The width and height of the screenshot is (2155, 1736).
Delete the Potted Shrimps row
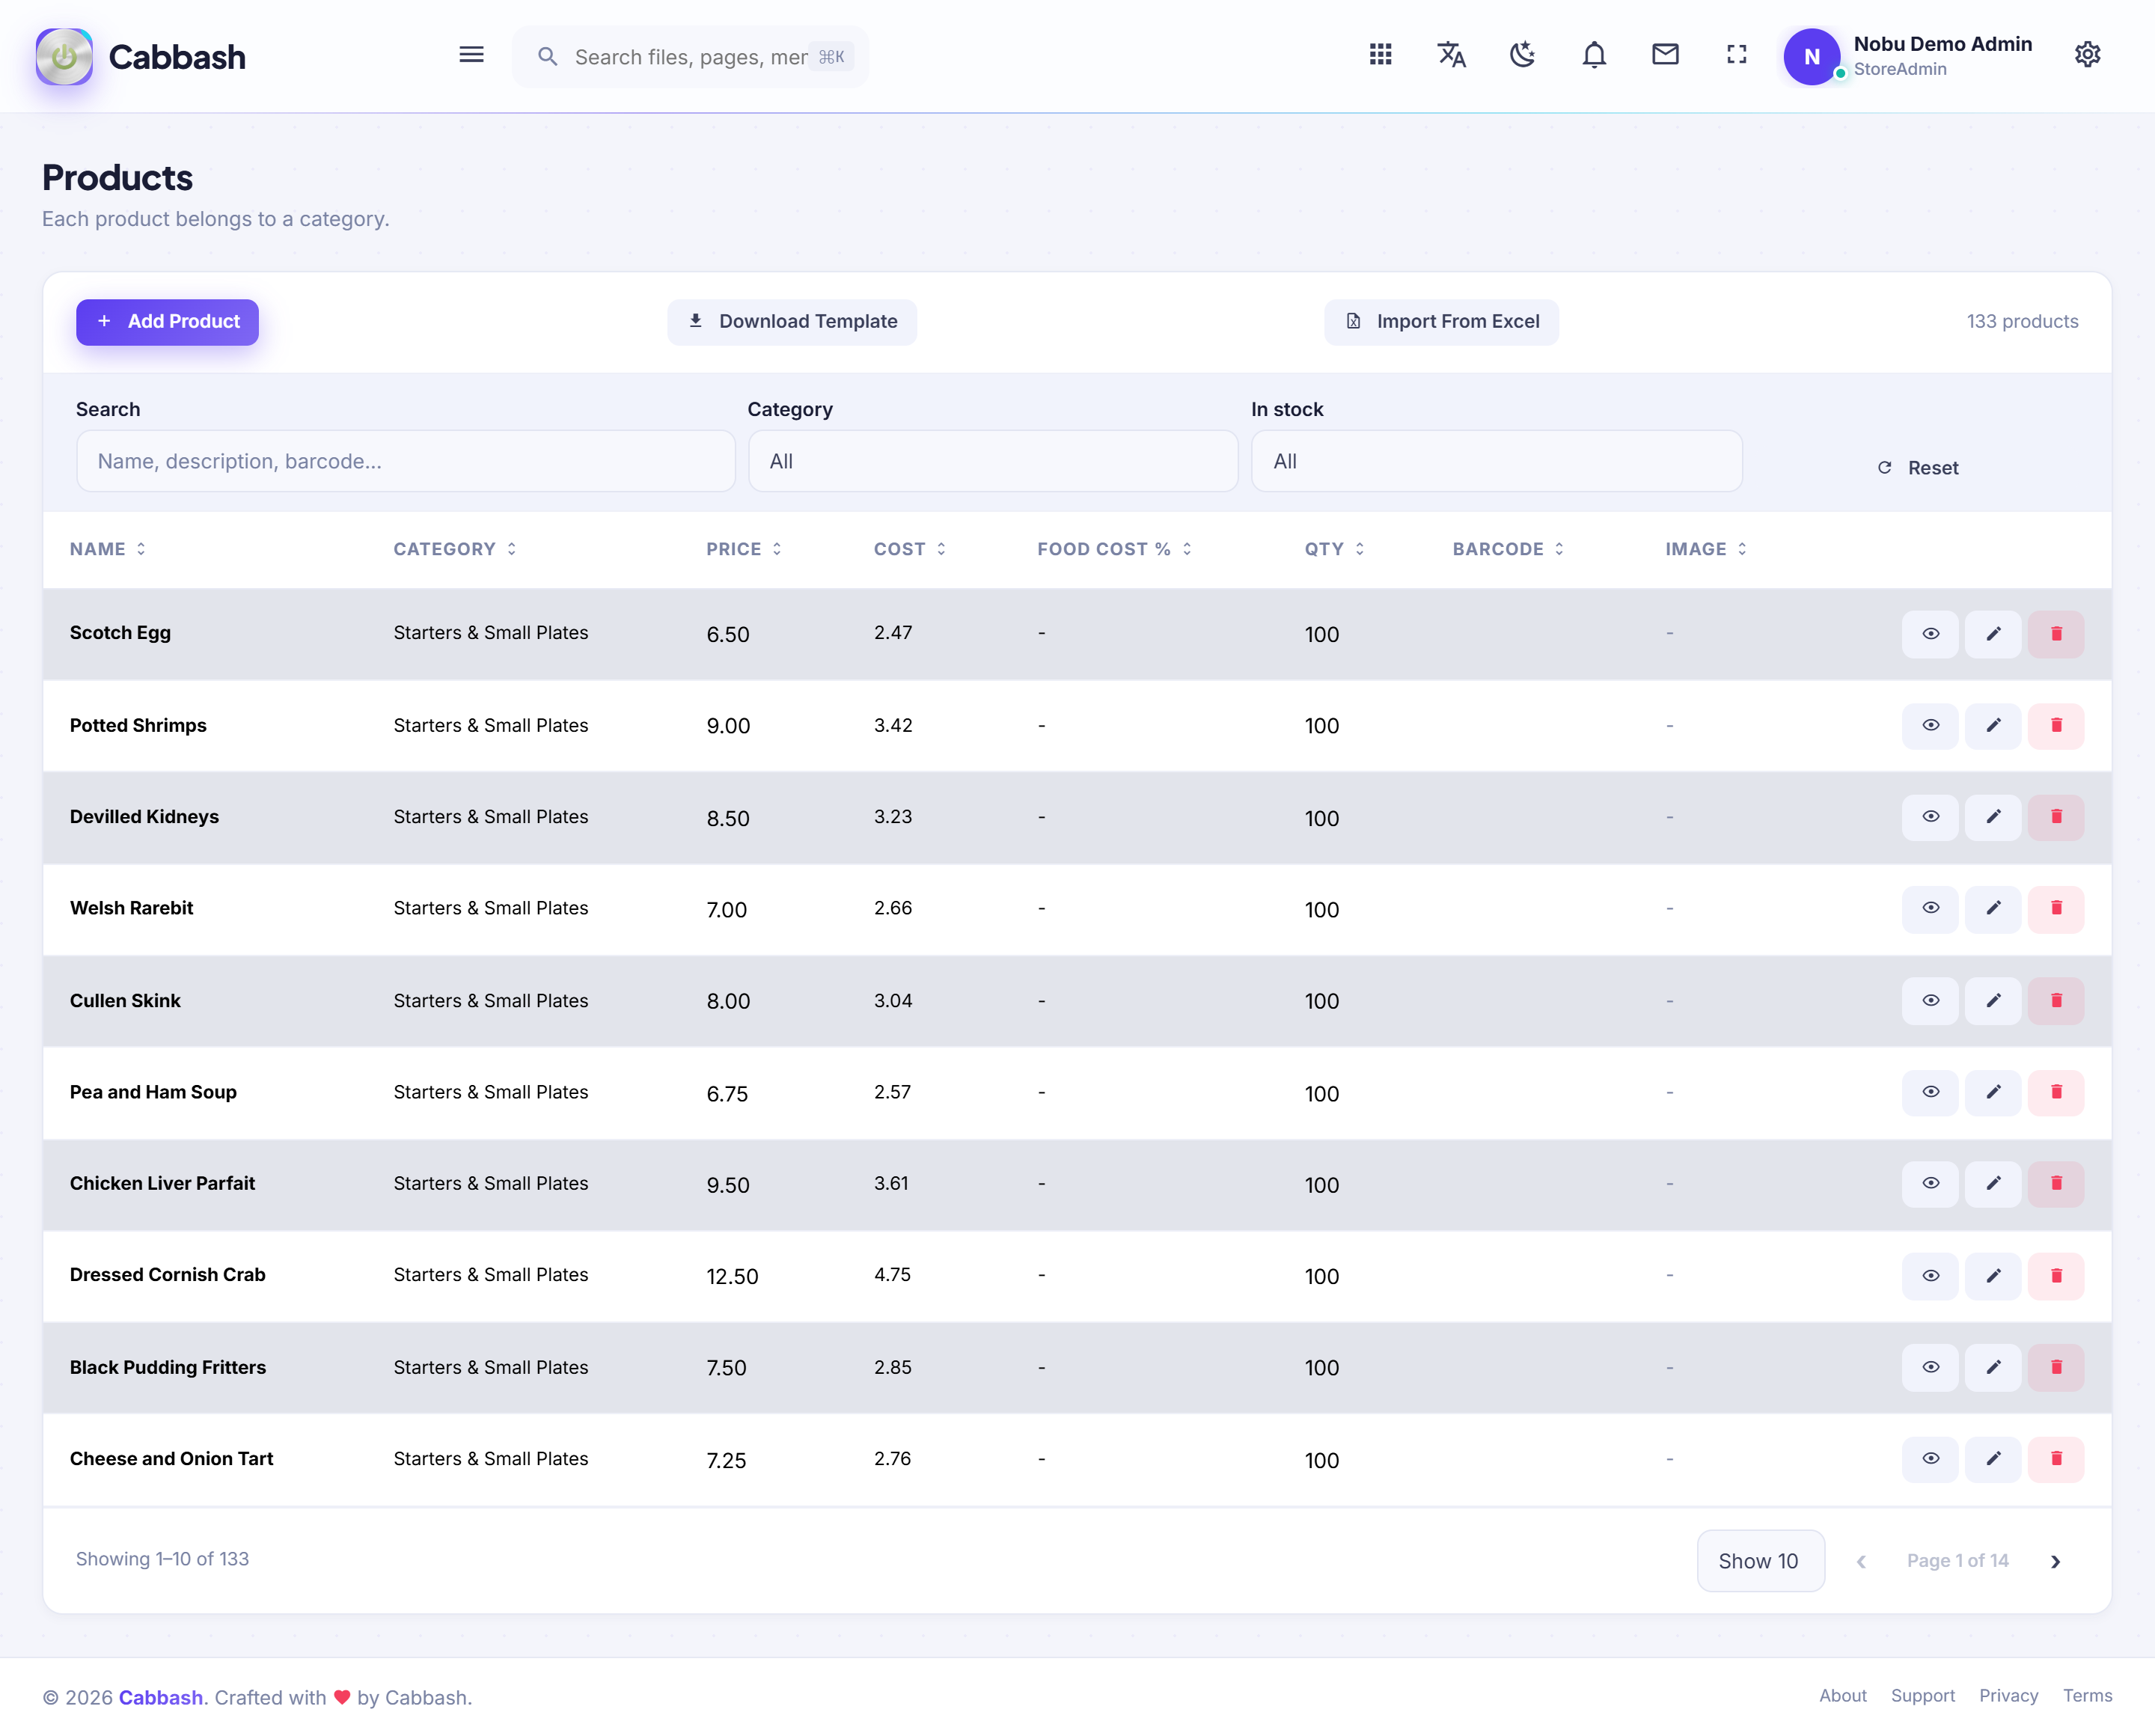point(2056,726)
